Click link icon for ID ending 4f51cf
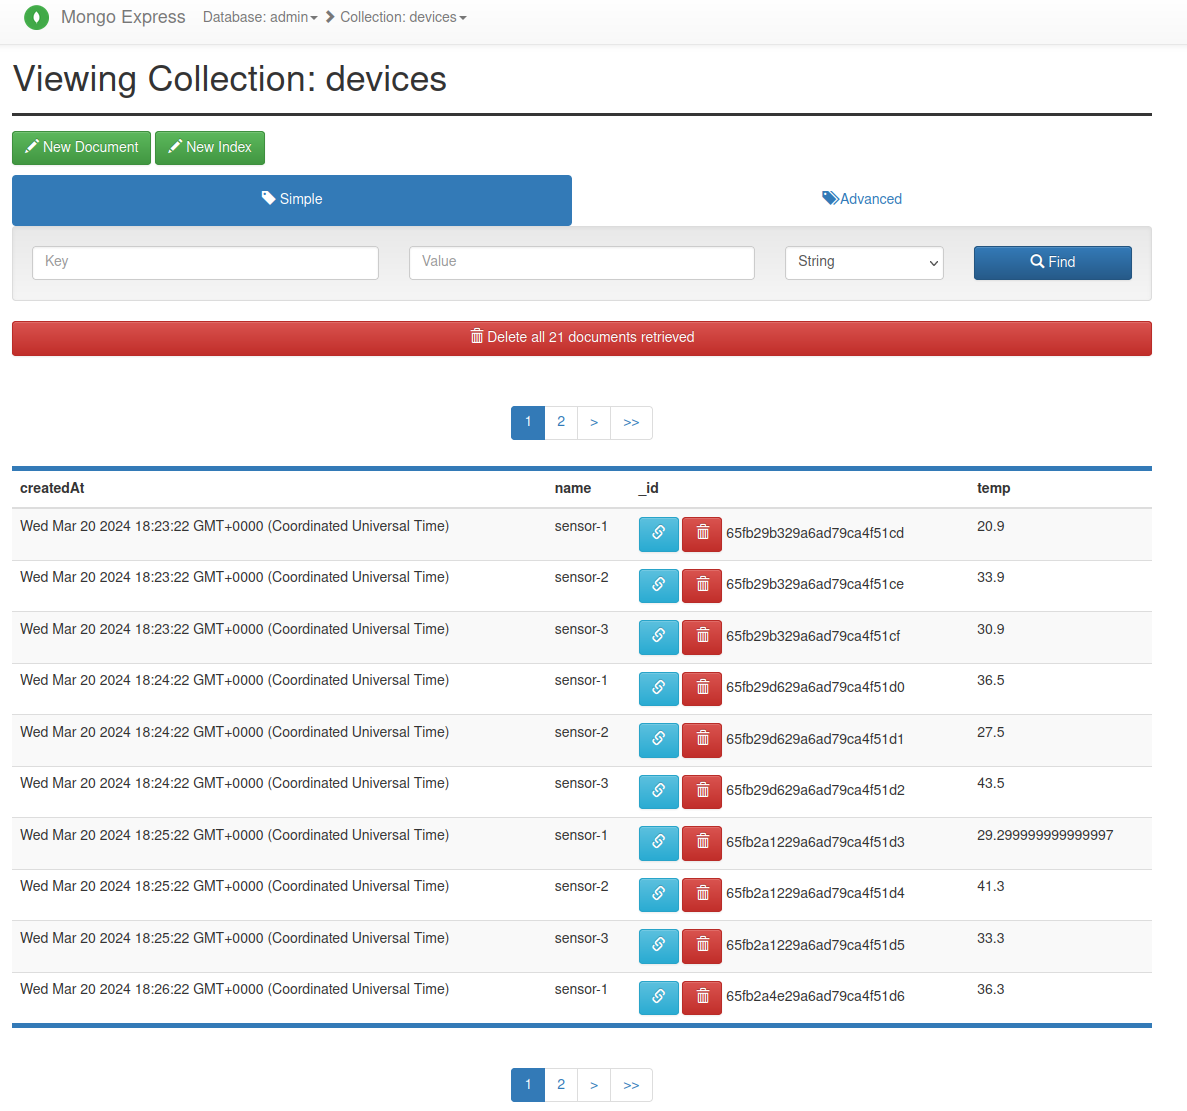Viewport: 1187px width, 1111px height. [658, 636]
